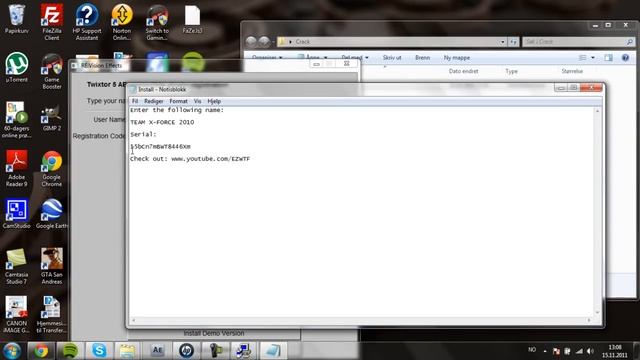Image resolution: width=640 pixels, height=360 pixels.
Task: Switch to Notepad taskbar button
Action: coord(273,351)
